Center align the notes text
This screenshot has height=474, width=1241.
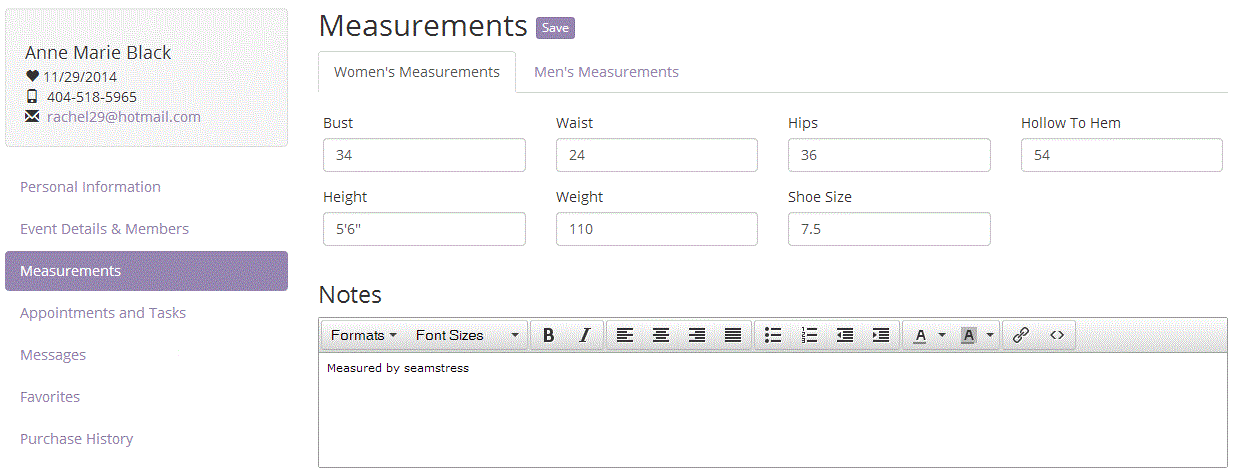click(661, 335)
